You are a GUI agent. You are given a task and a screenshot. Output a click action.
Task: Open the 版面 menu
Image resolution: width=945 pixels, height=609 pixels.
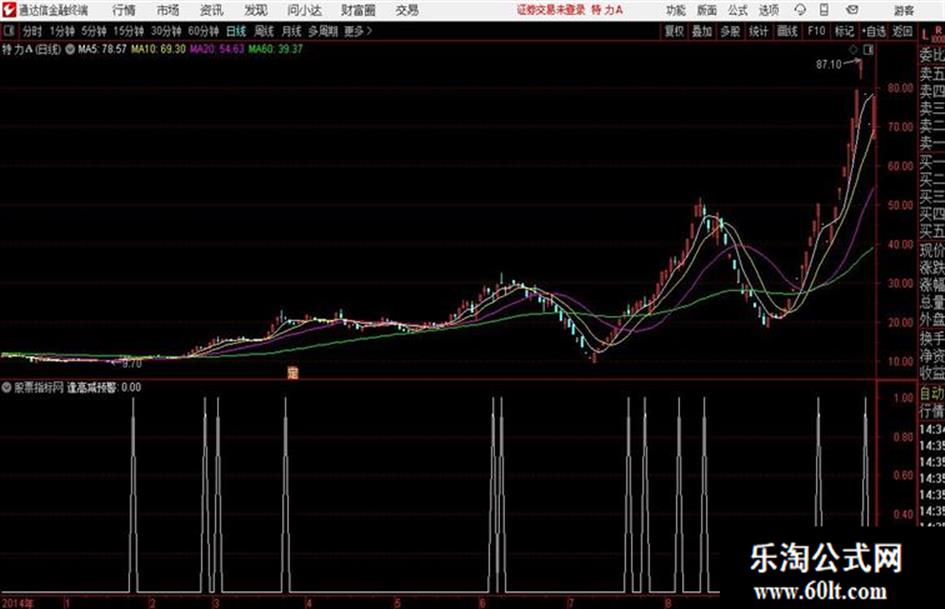[706, 10]
